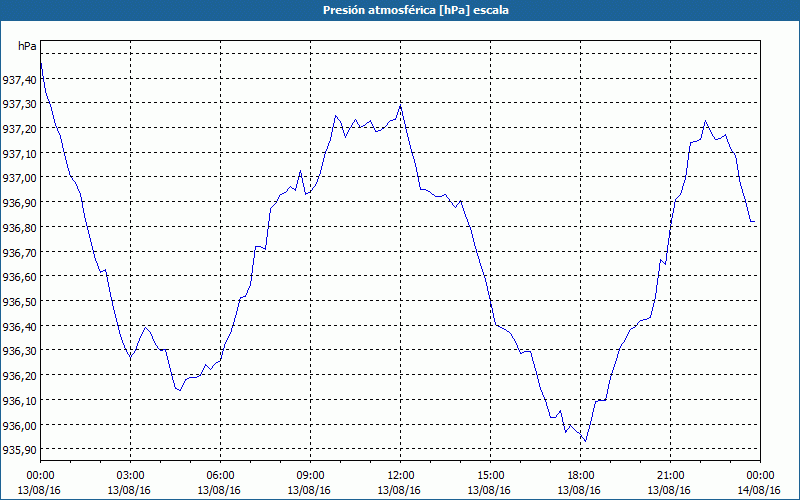Select the 936,30 y-axis label
800x500 pixels.
19,351
